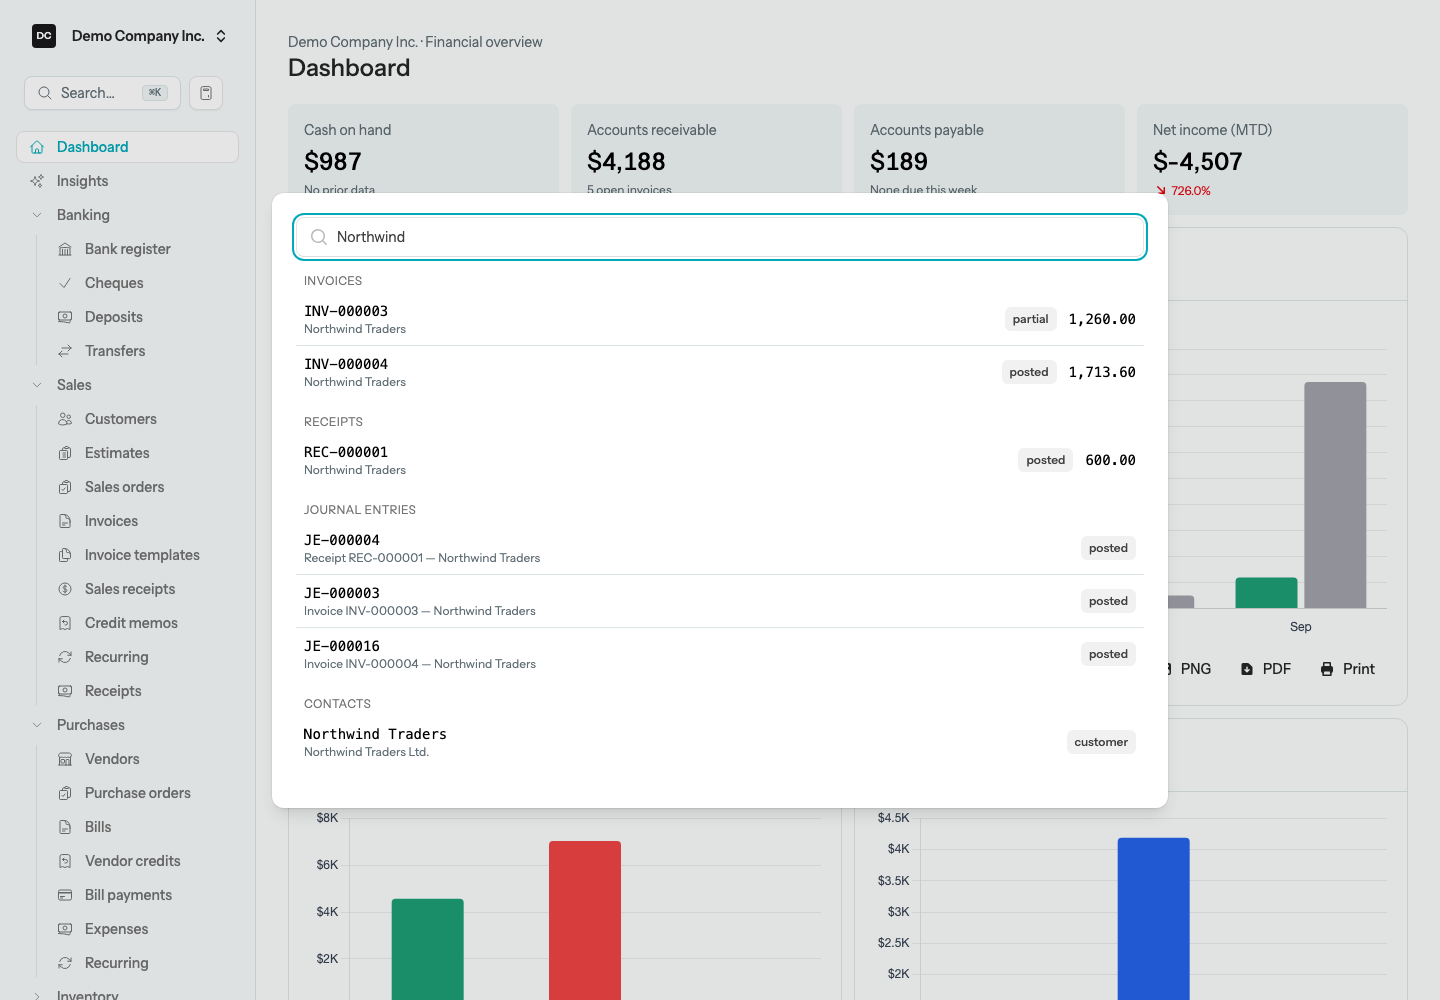Click the Net income (MTD) card

[1272, 159]
